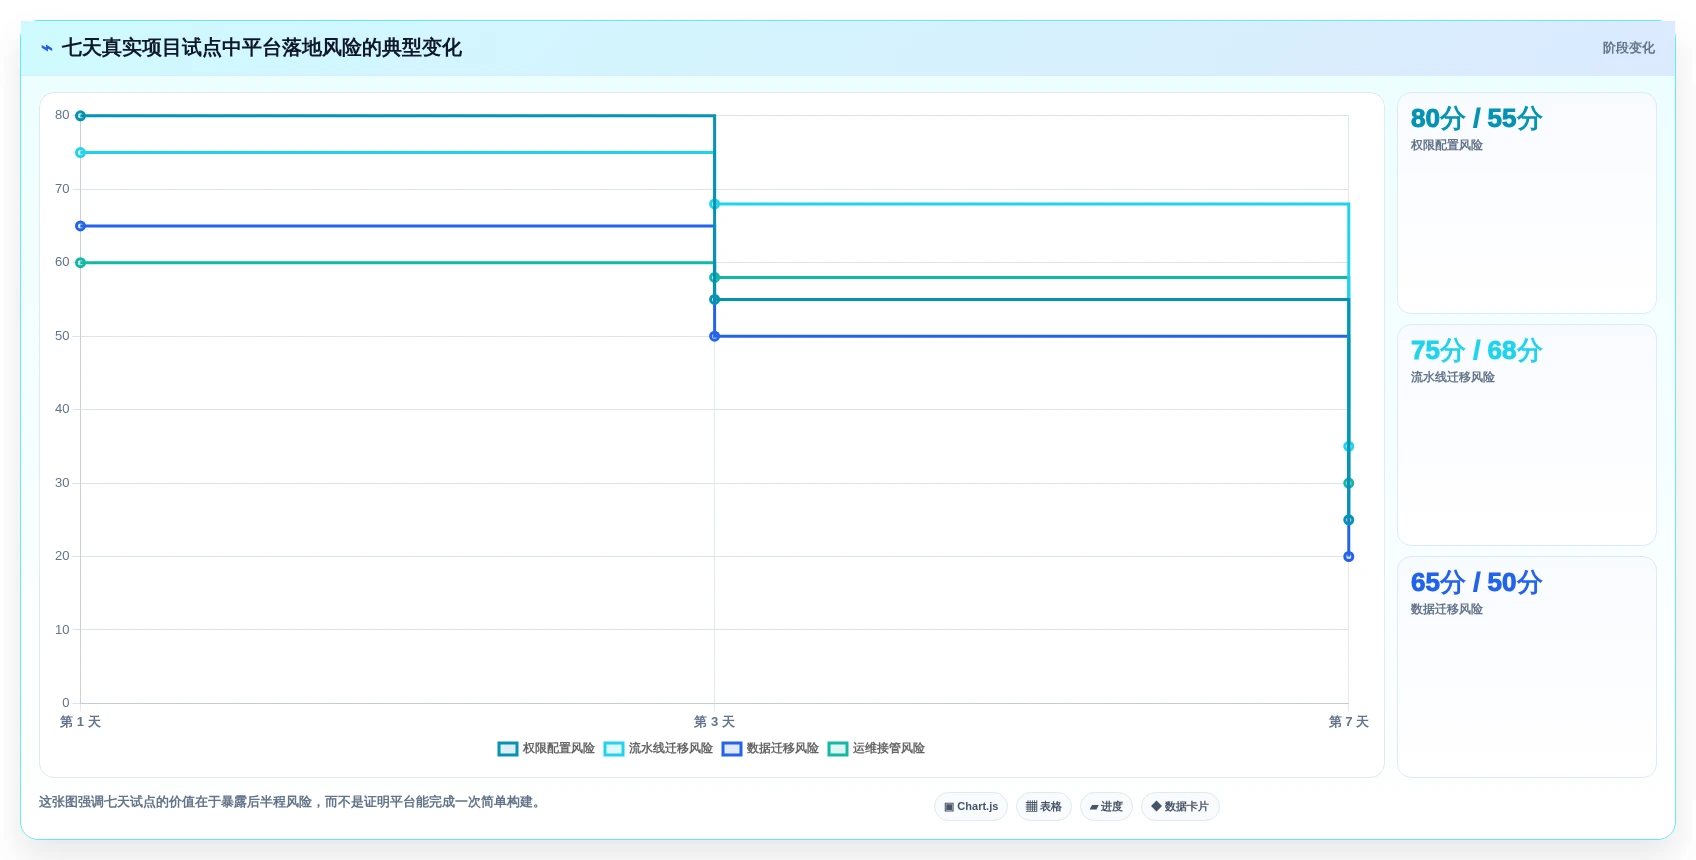Click the 阶段变化 label in header
Image resolution: width=1696 pixels, height=860 pixels.
(1628, 48)
